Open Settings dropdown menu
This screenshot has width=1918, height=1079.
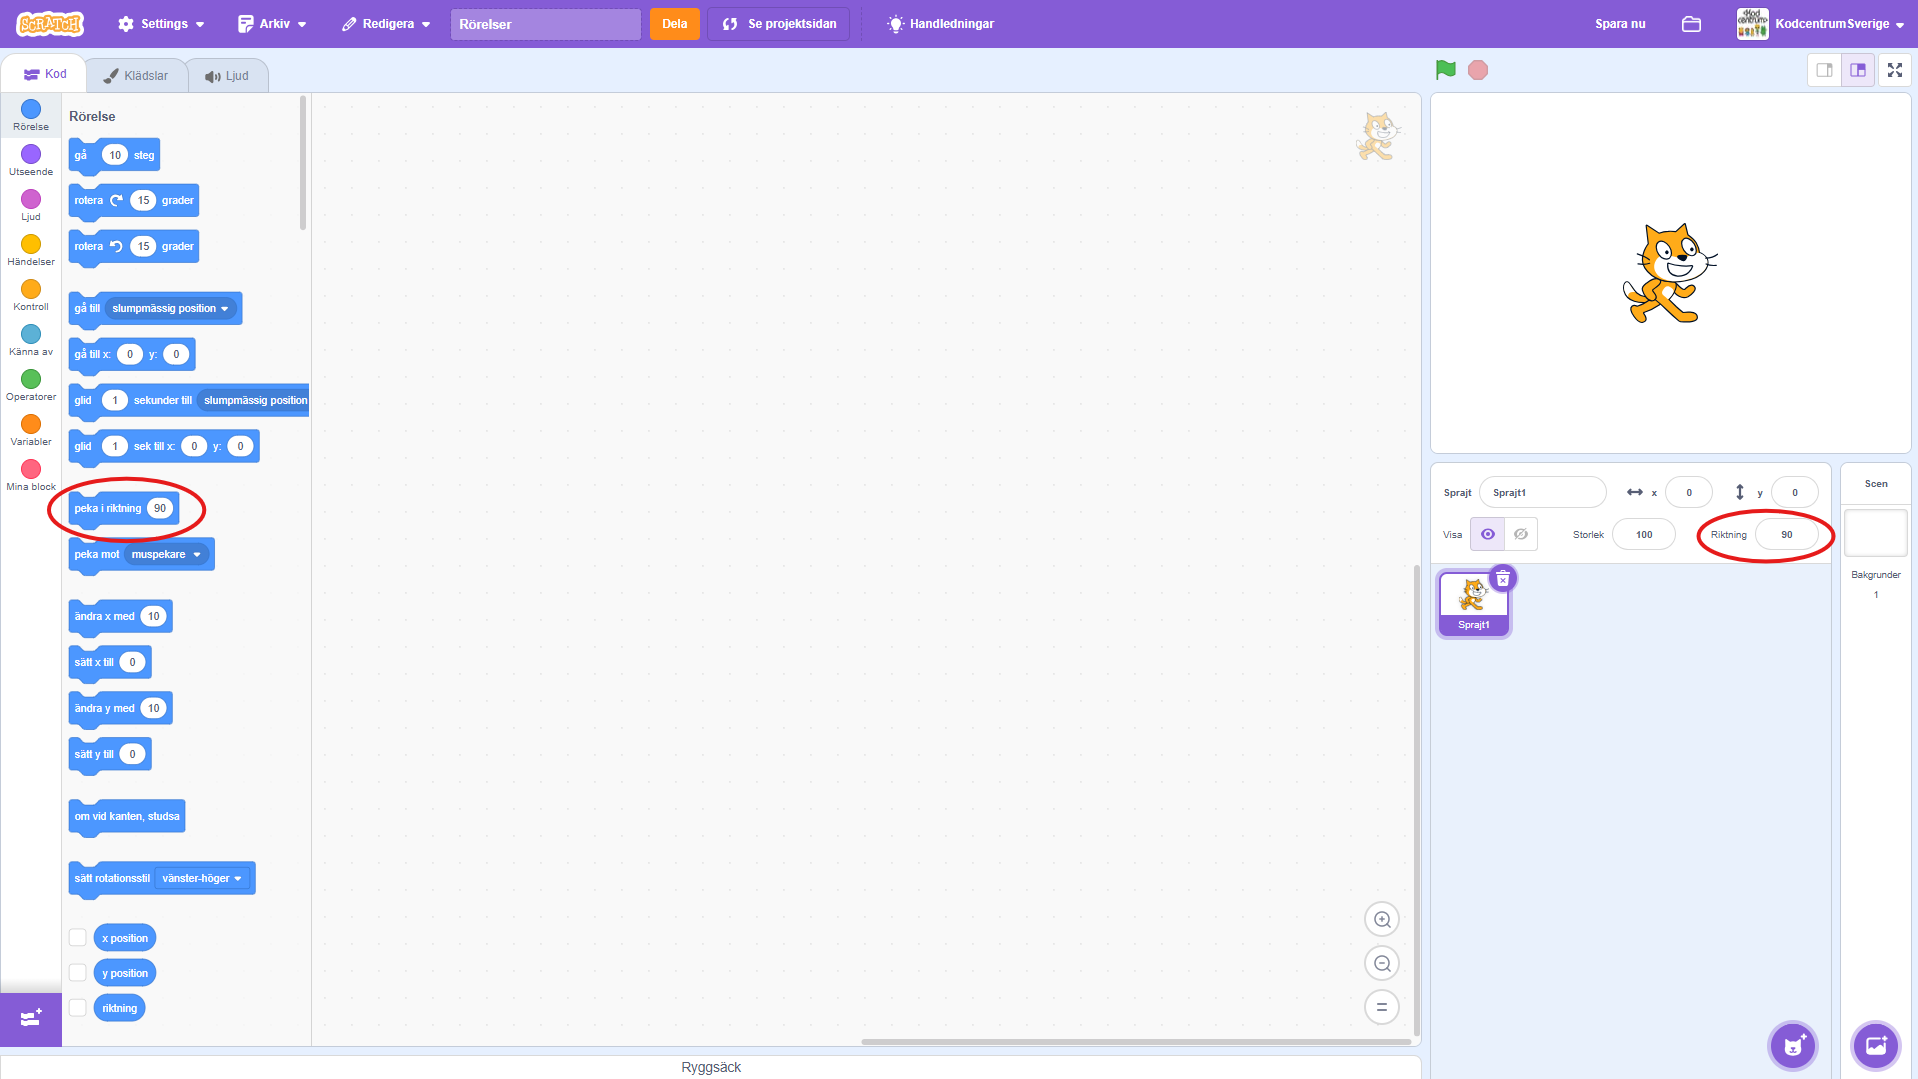click(x=161, y=24)
